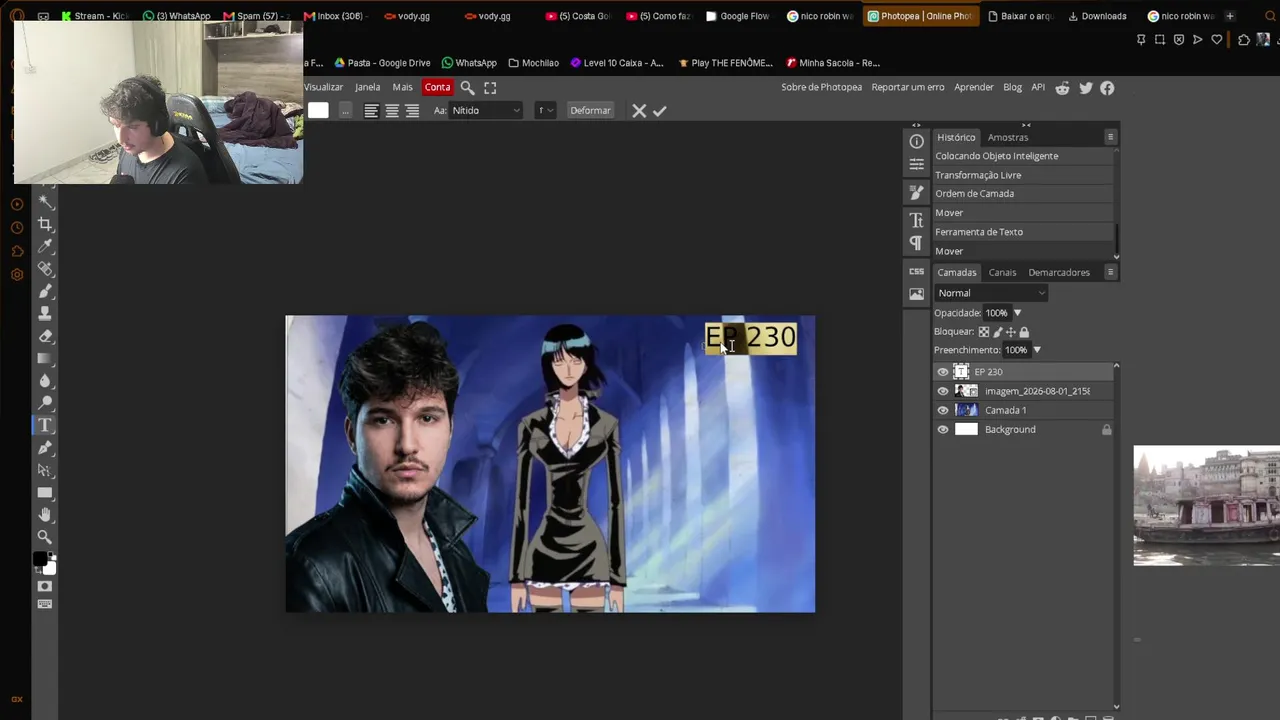The height and width of the screenshot is (720, 1280).
Task: Switch to the Canais tab
Action: 1002,273
